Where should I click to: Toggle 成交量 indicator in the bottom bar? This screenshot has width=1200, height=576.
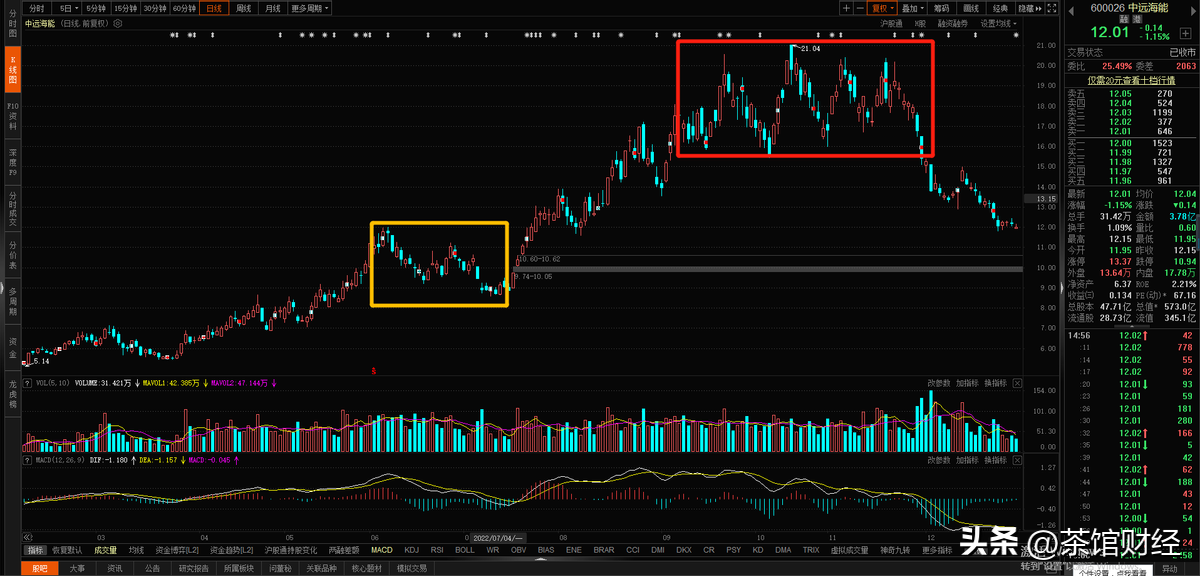click(x=105, y=550)
